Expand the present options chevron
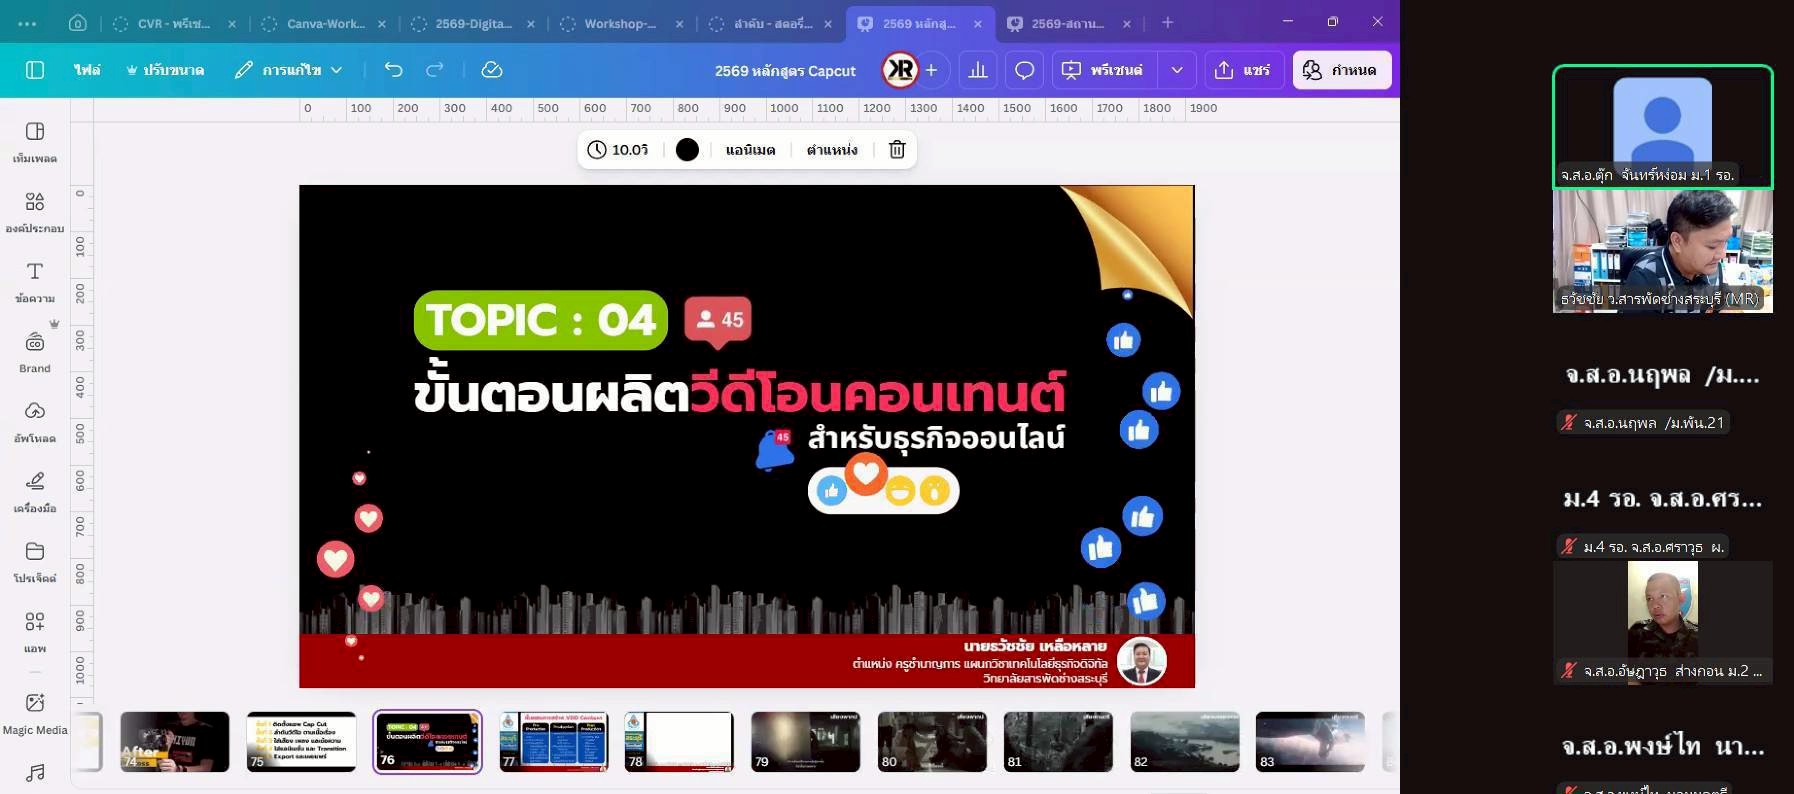Viewport: 1794px width, 794px height. pos(1177,70)
